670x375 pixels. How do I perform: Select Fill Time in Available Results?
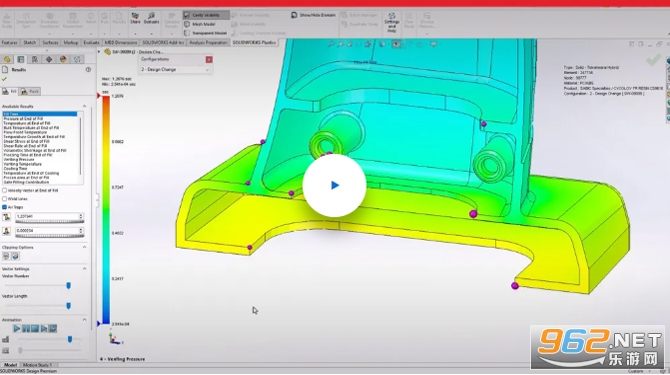pyautogui.click(x=40, y=114)
